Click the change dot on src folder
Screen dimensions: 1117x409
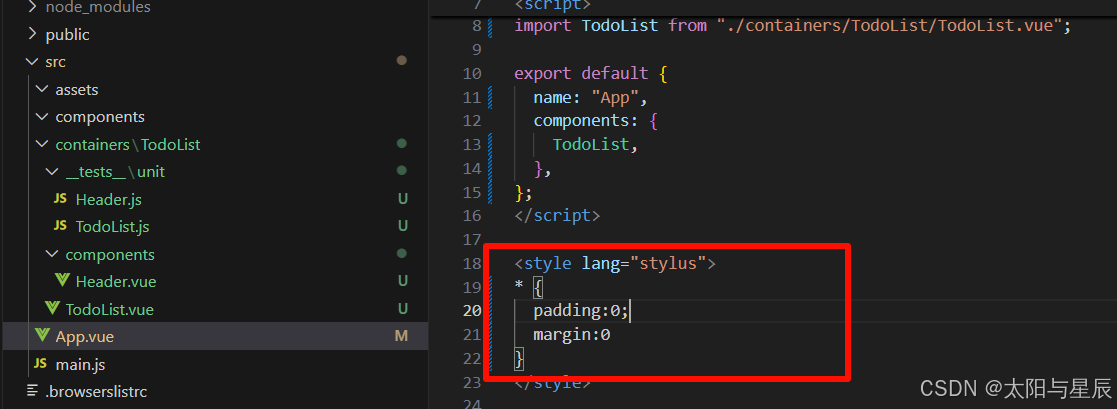[402, 61]
